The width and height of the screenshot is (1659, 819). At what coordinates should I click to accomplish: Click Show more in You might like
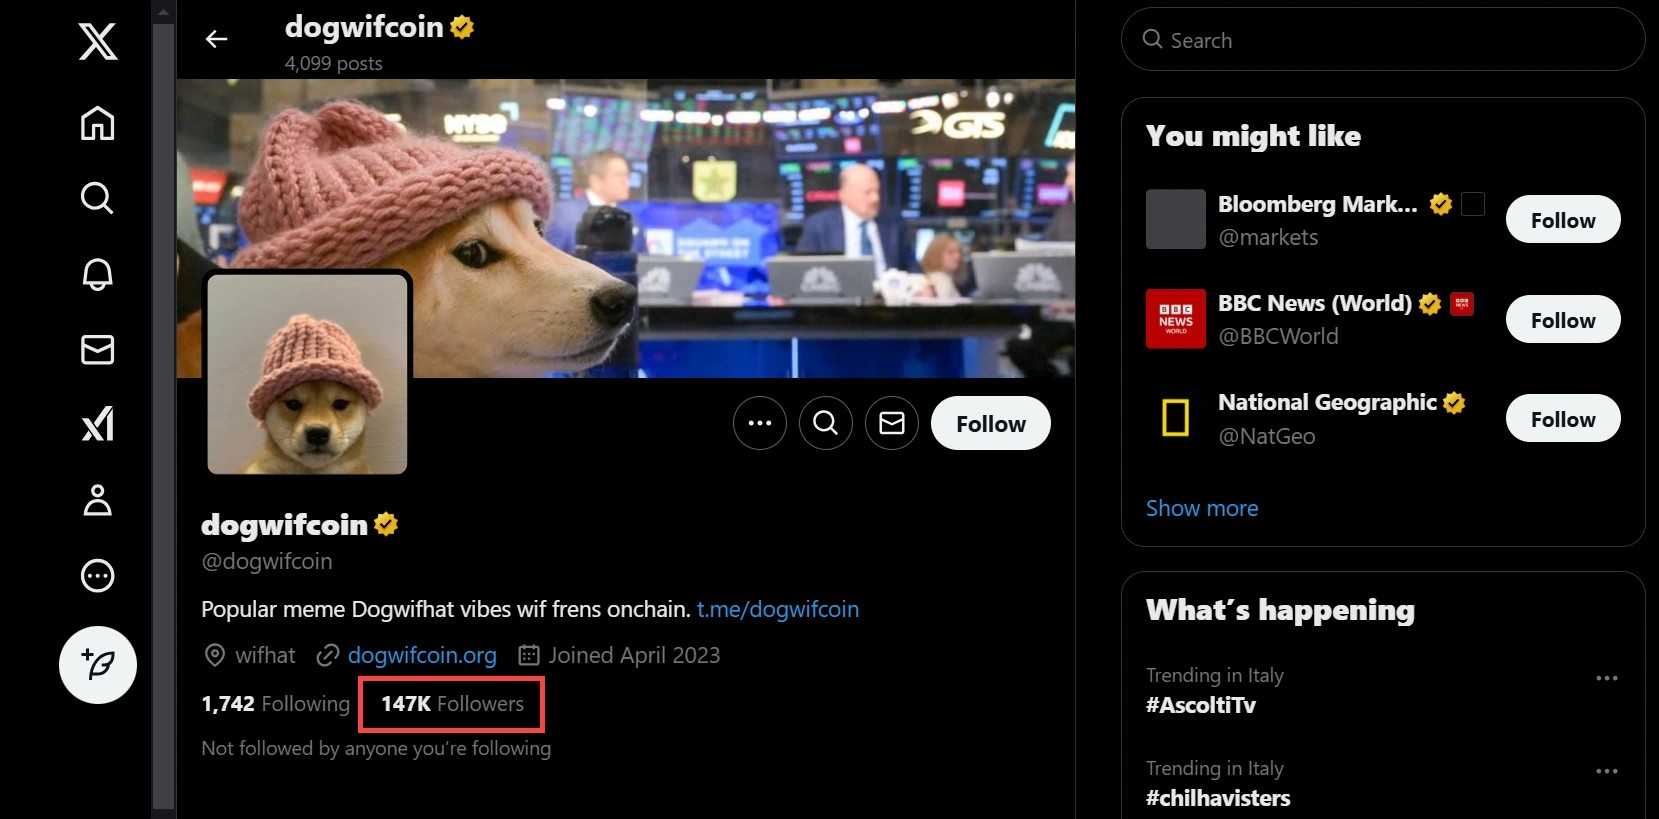click(1202, 508)
